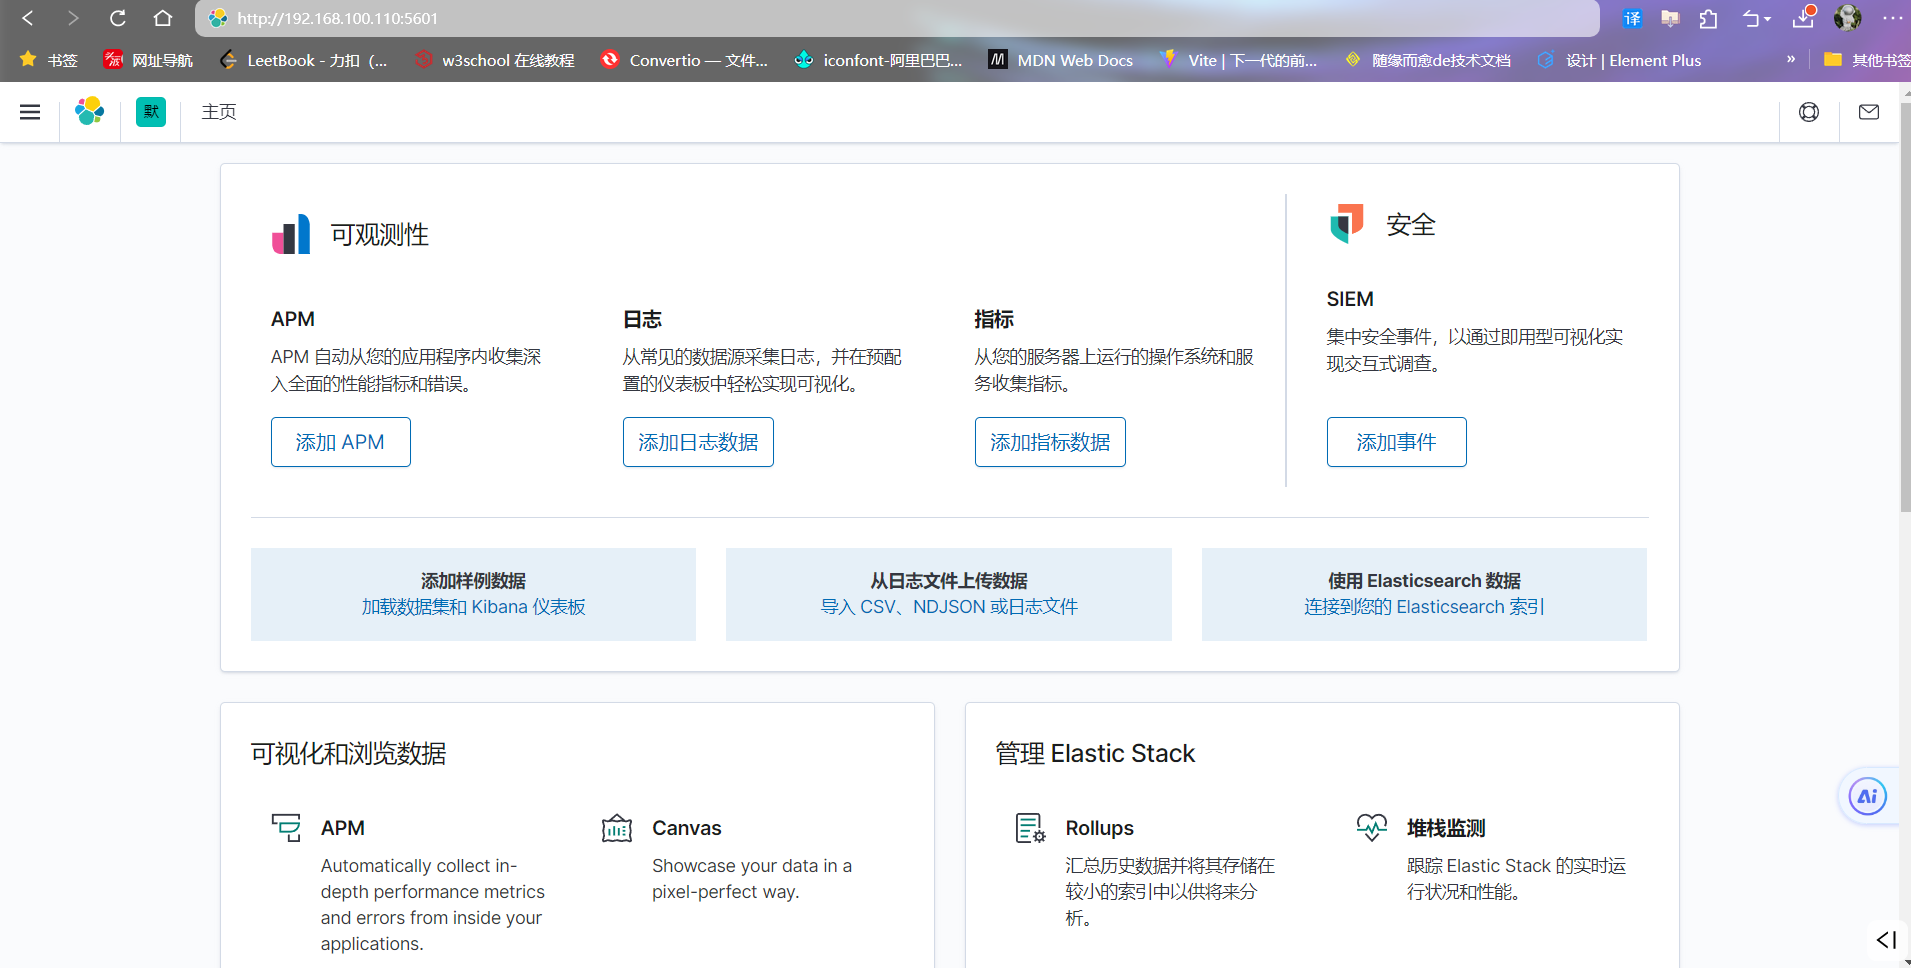
Task: Open the Convertio bookmark
Action: point(685,60)
